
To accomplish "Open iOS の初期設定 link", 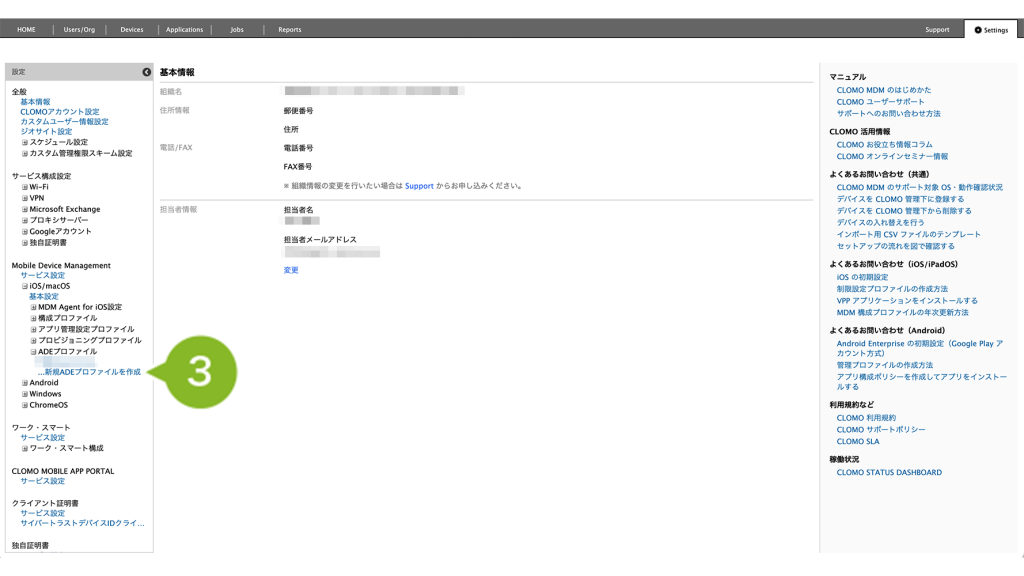I will (862, 278).
